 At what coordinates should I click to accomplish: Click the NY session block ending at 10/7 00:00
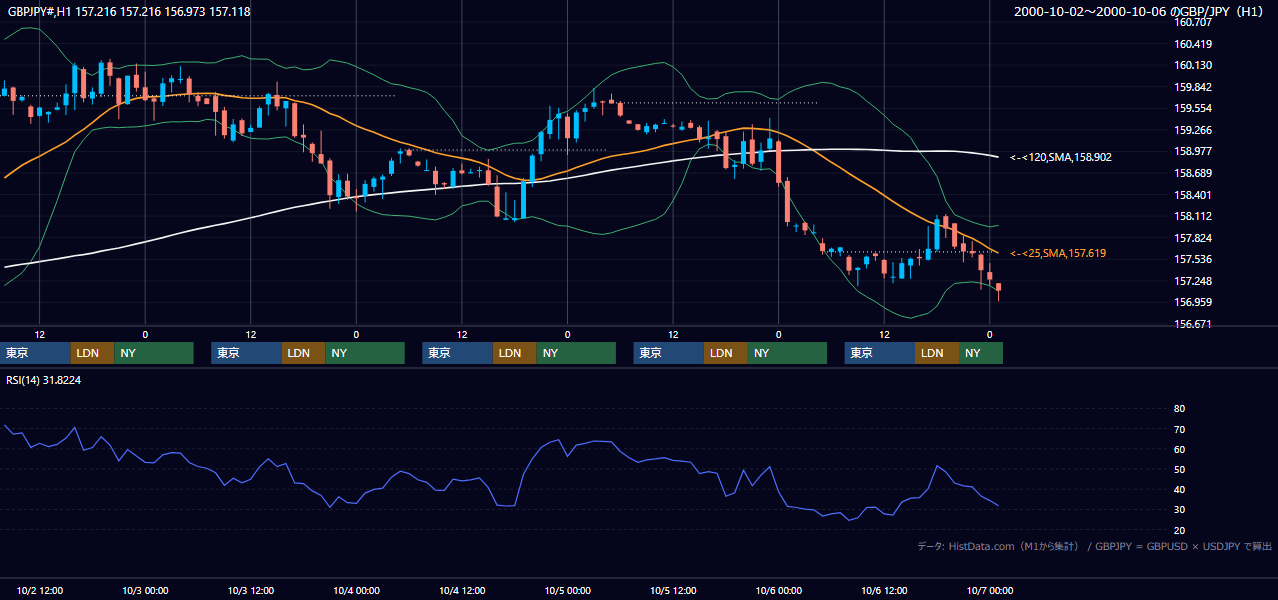[x=981, y=353]
